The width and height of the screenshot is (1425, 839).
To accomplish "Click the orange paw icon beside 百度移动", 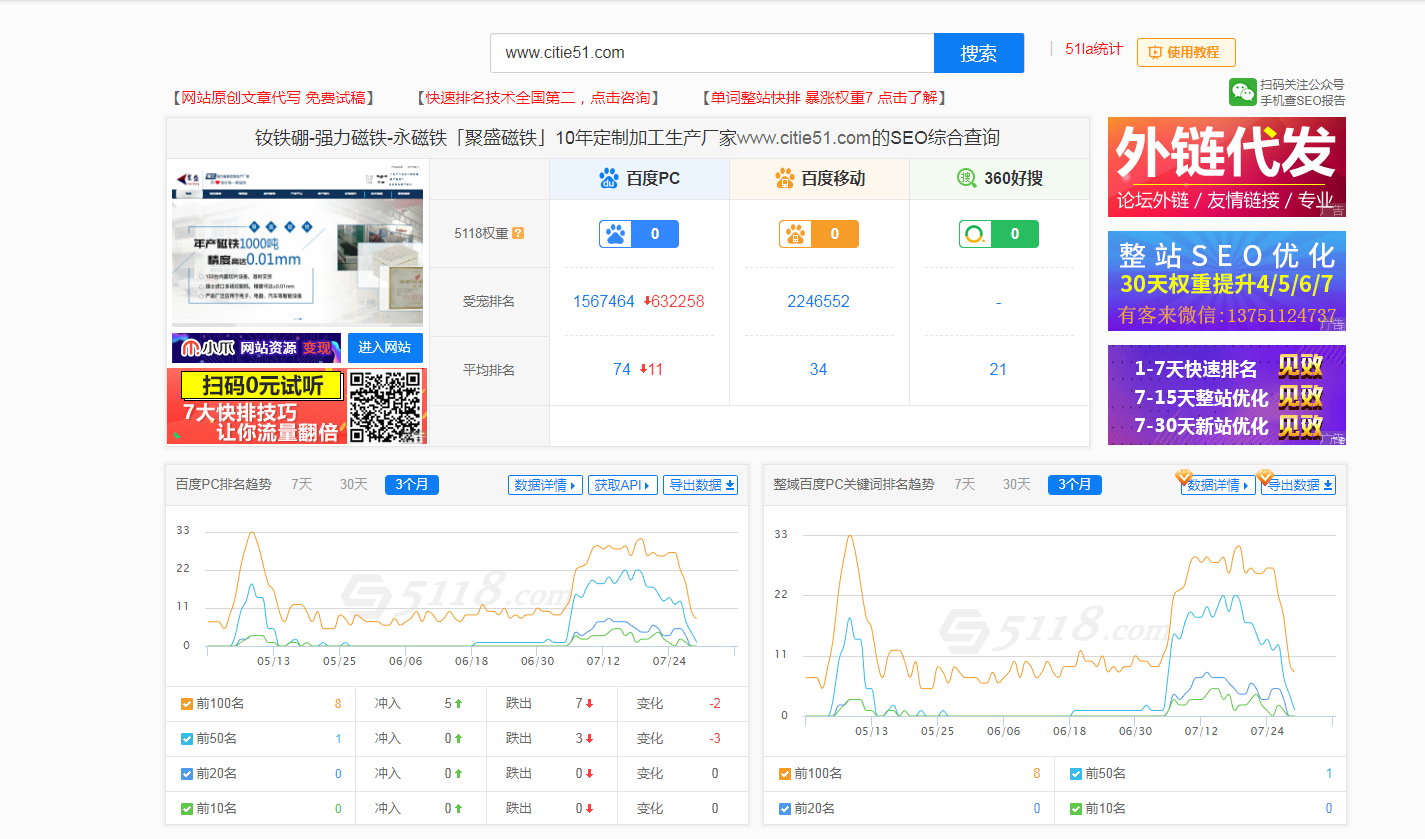I will pos(785,179).
